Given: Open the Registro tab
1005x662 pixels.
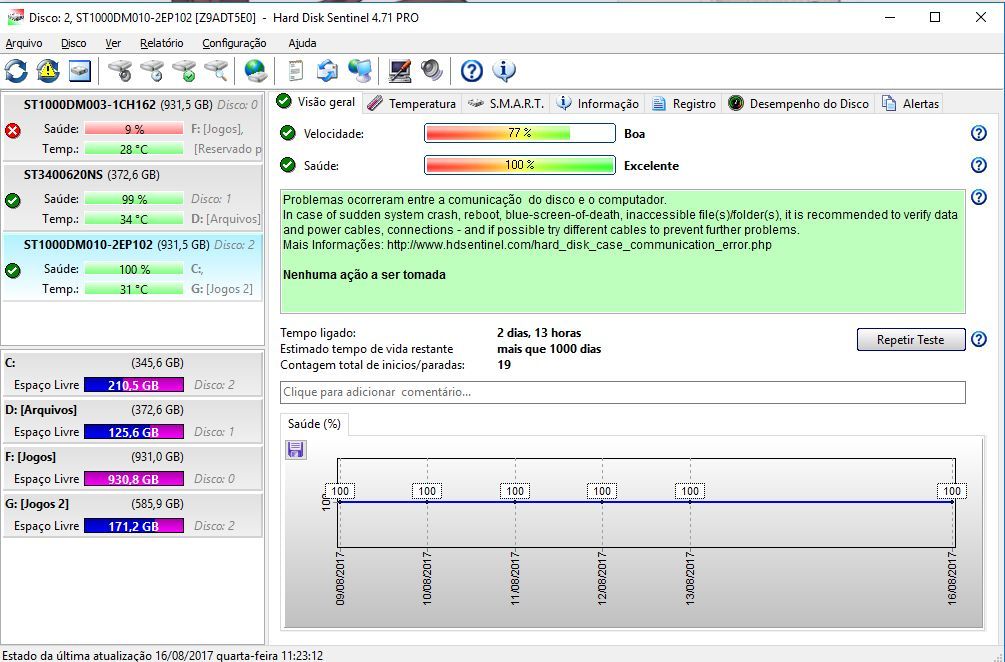Looking at the screenshot, I should click(x=684, y=104).
